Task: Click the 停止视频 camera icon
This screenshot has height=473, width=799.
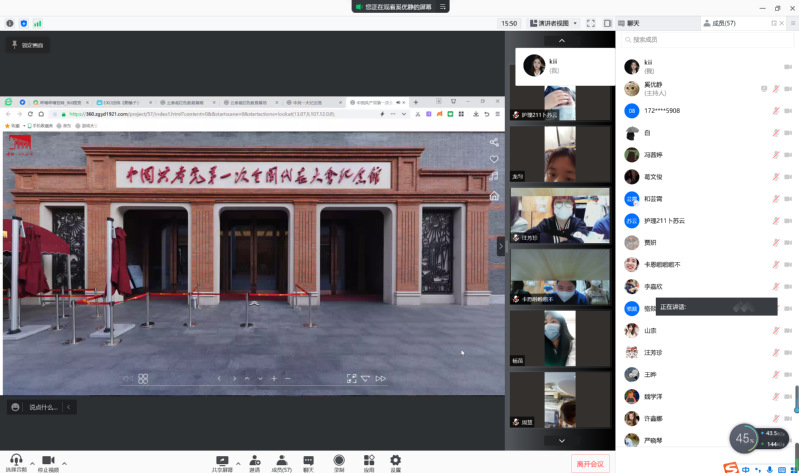Action: pos(47,461)
